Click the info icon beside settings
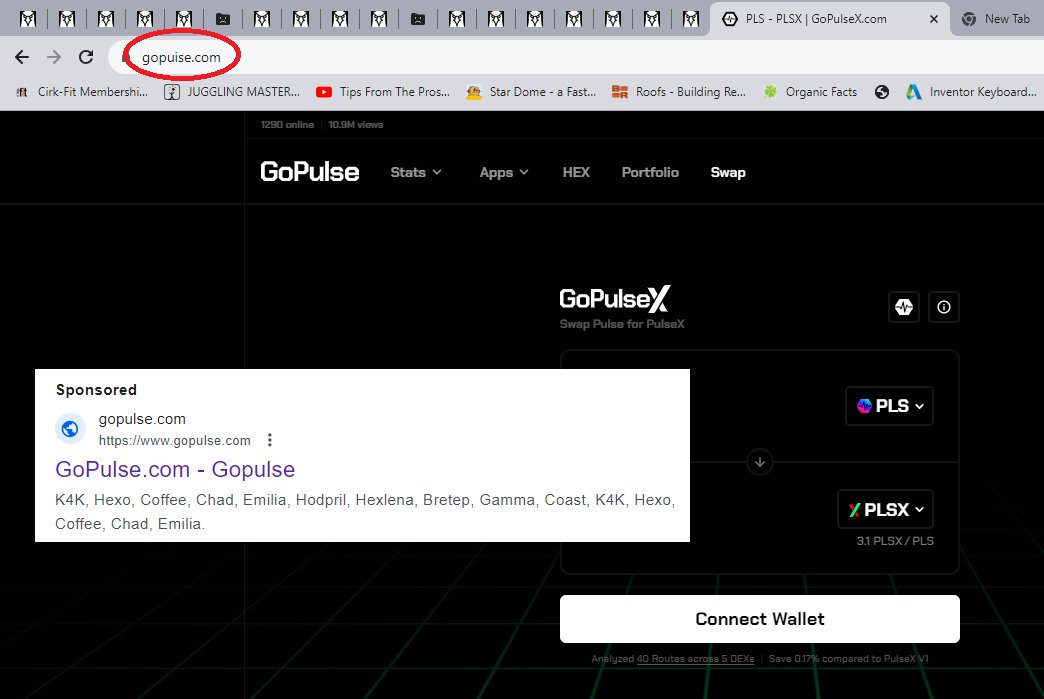The image size is (1044, 699). pyautogui.click(x=944, y=307)
